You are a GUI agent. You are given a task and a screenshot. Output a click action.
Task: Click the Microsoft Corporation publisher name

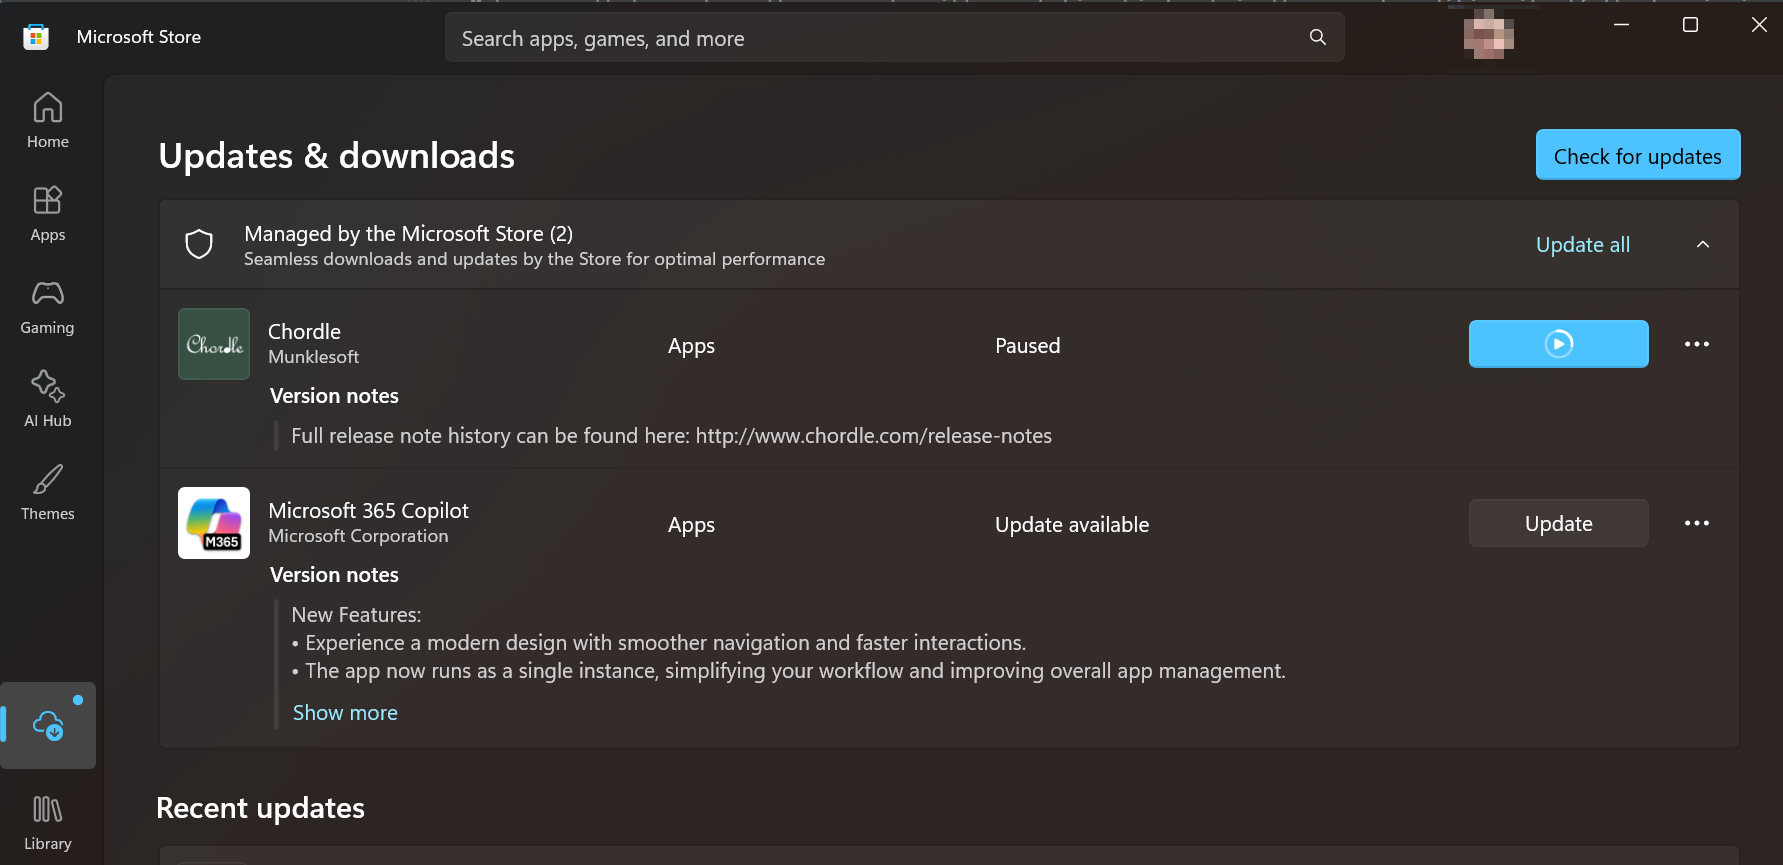(358, 536)
